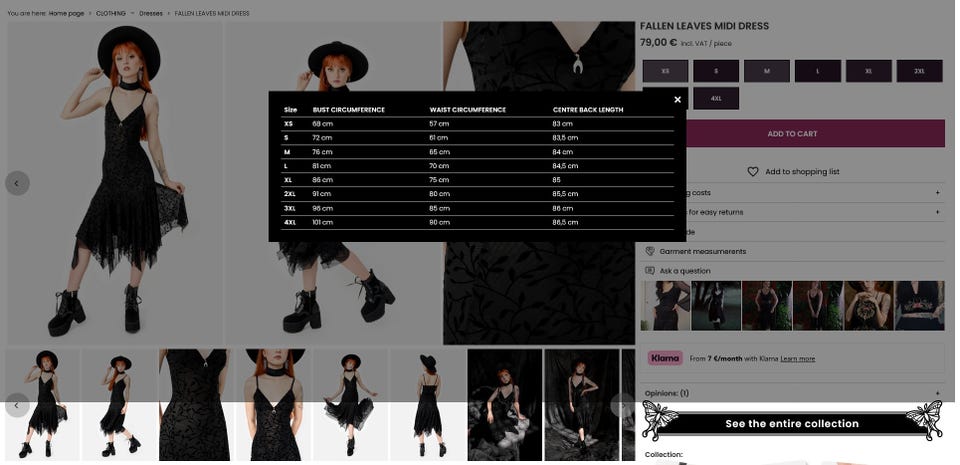Click the XS row size label
Viewport: 960px width, 465px height.
[x=288, y=124]
